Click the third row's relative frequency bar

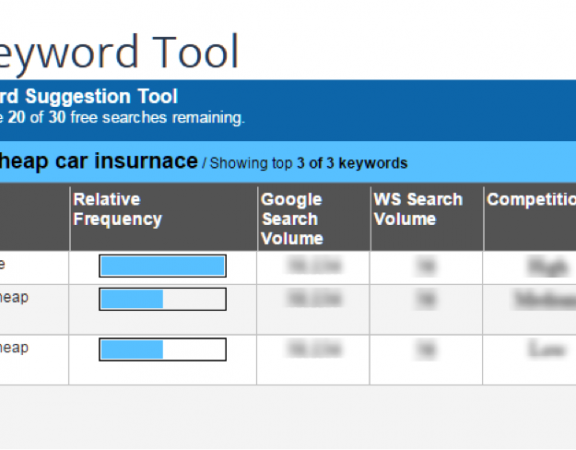tap(163, 349)
